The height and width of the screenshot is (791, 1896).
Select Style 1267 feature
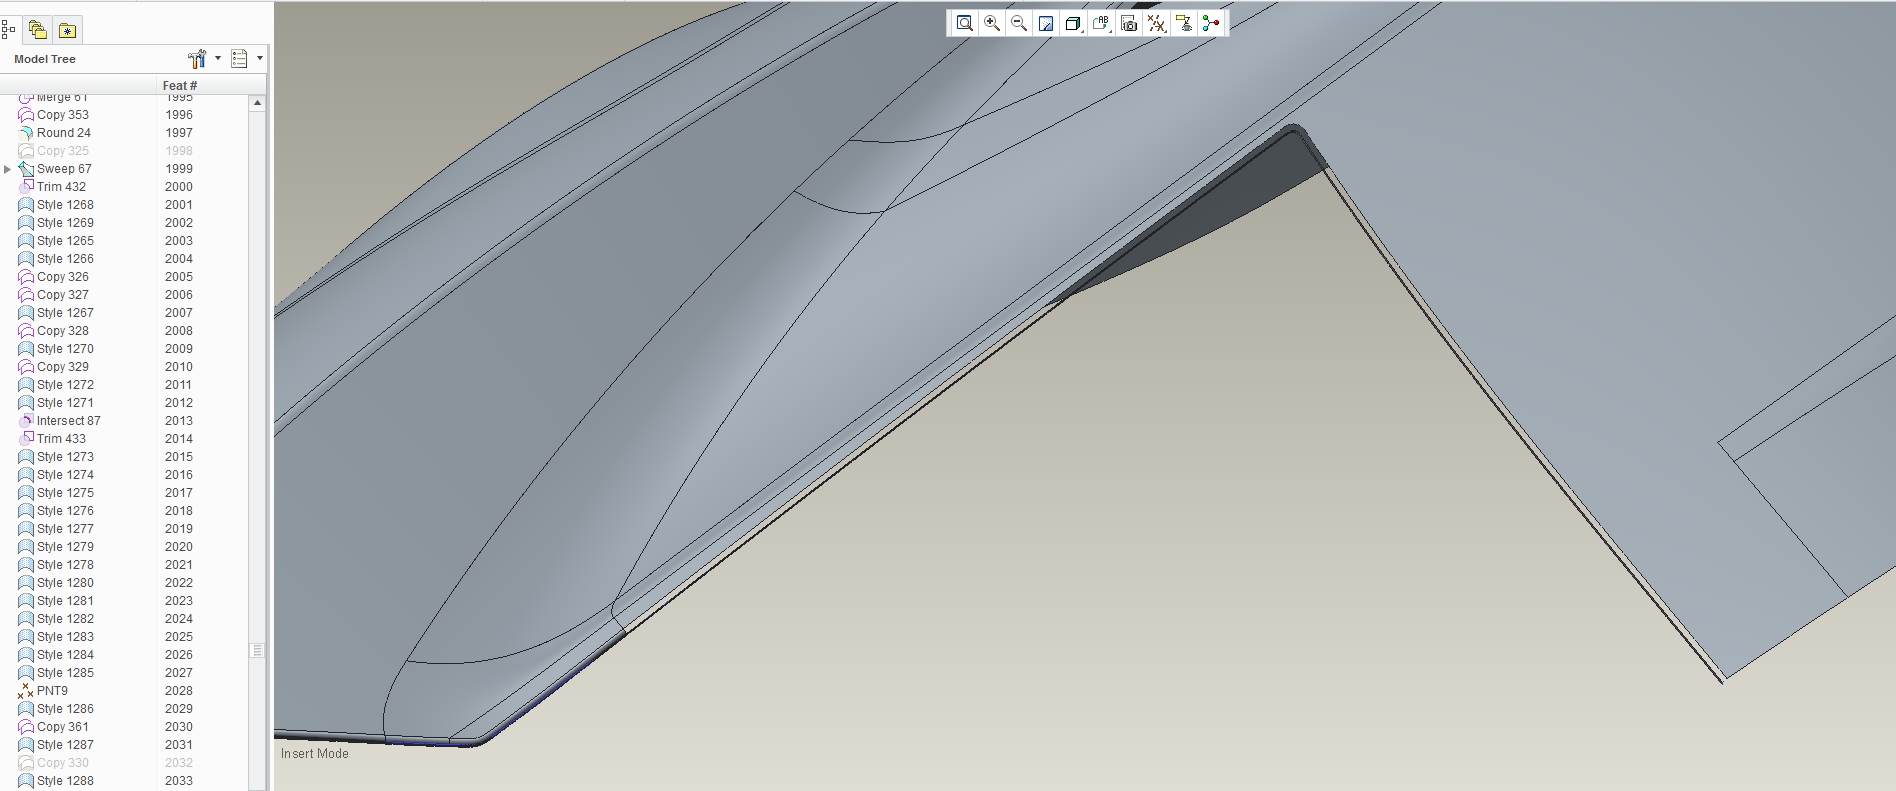[x=65, y=313]
